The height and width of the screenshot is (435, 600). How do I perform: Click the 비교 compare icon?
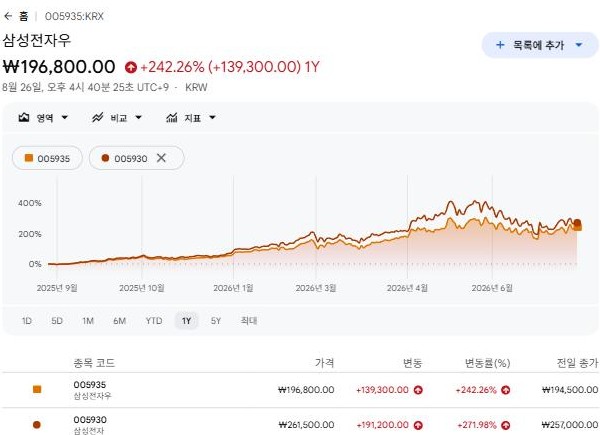(x=98, y=117)
